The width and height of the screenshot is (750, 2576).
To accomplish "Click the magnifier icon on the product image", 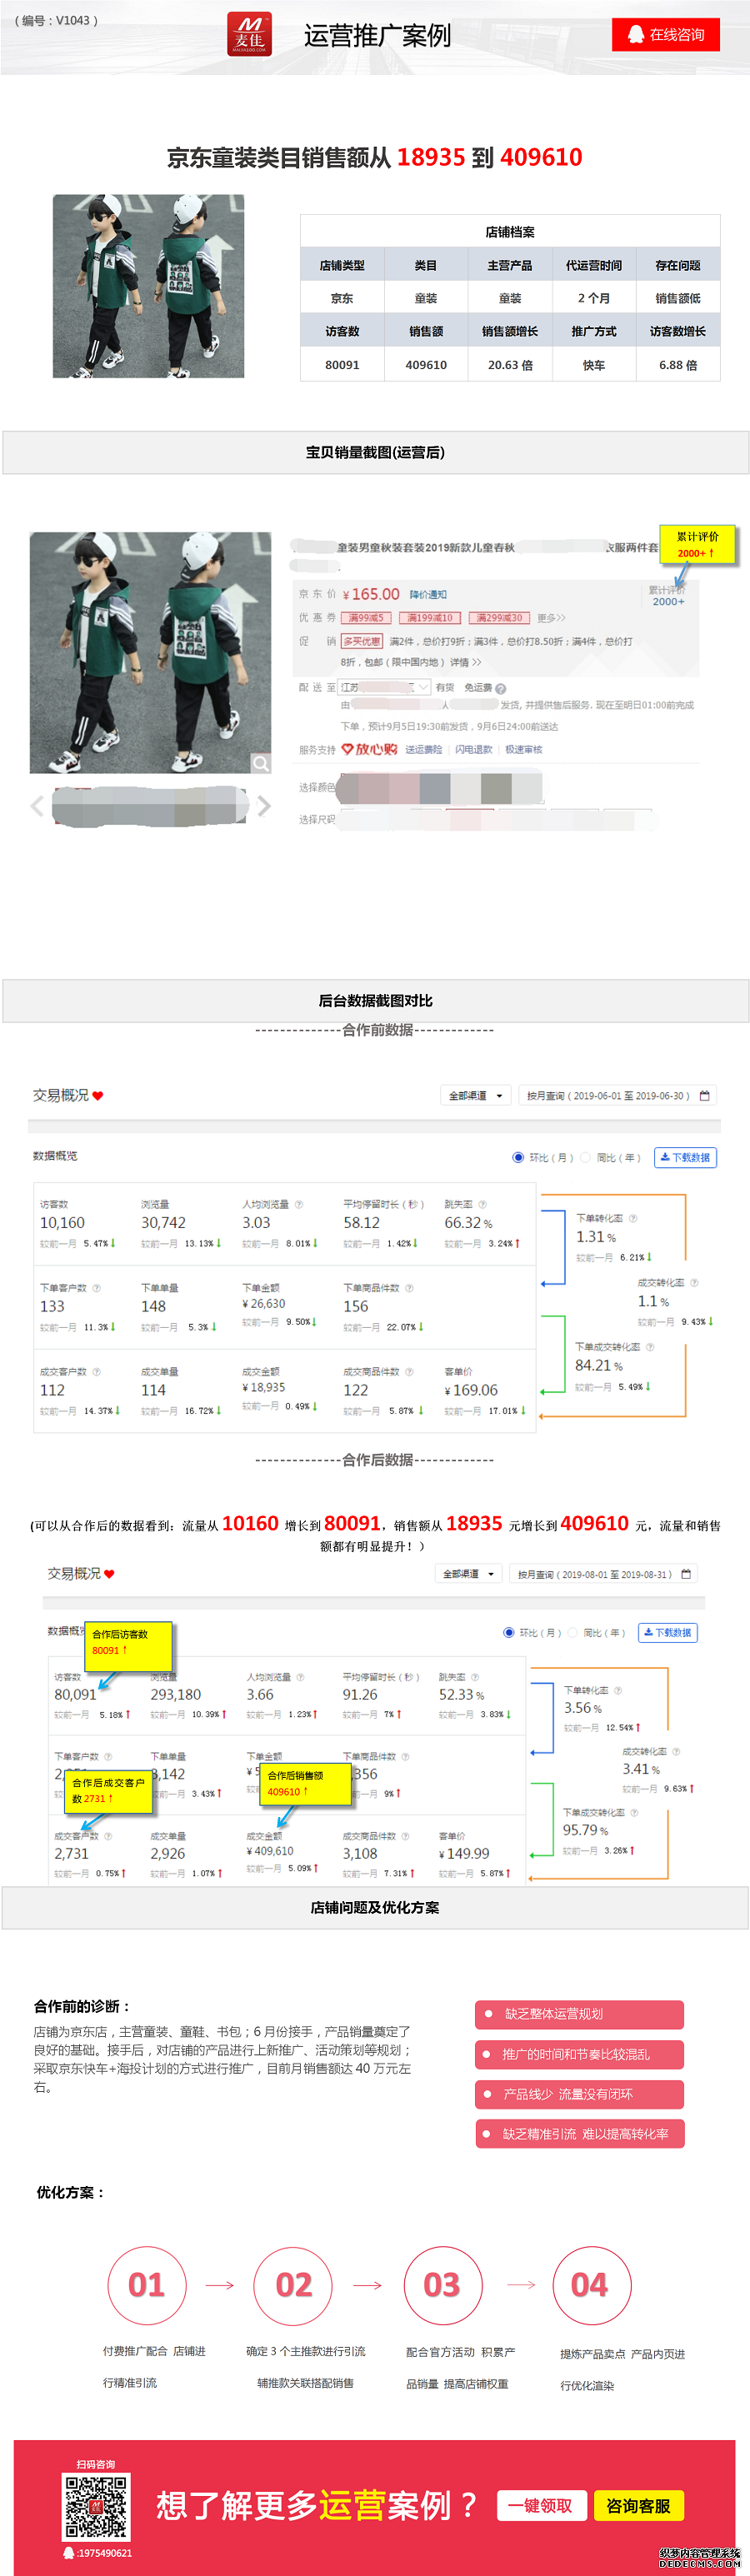I will (261, 763).
